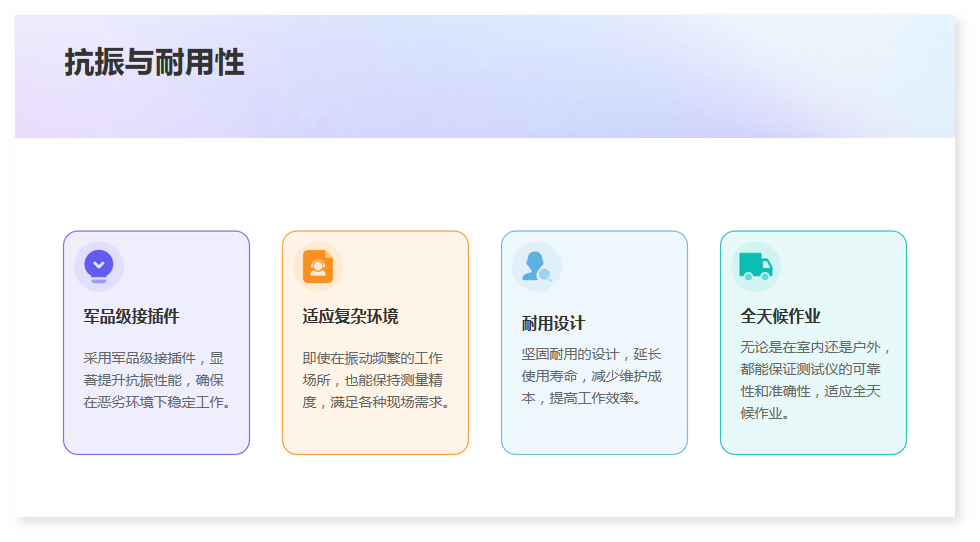Select the paragraph starting 无论是在室内还是户外
Image resolution: width=980 pixels, height=542 pixels.
[x=813, y=380]
